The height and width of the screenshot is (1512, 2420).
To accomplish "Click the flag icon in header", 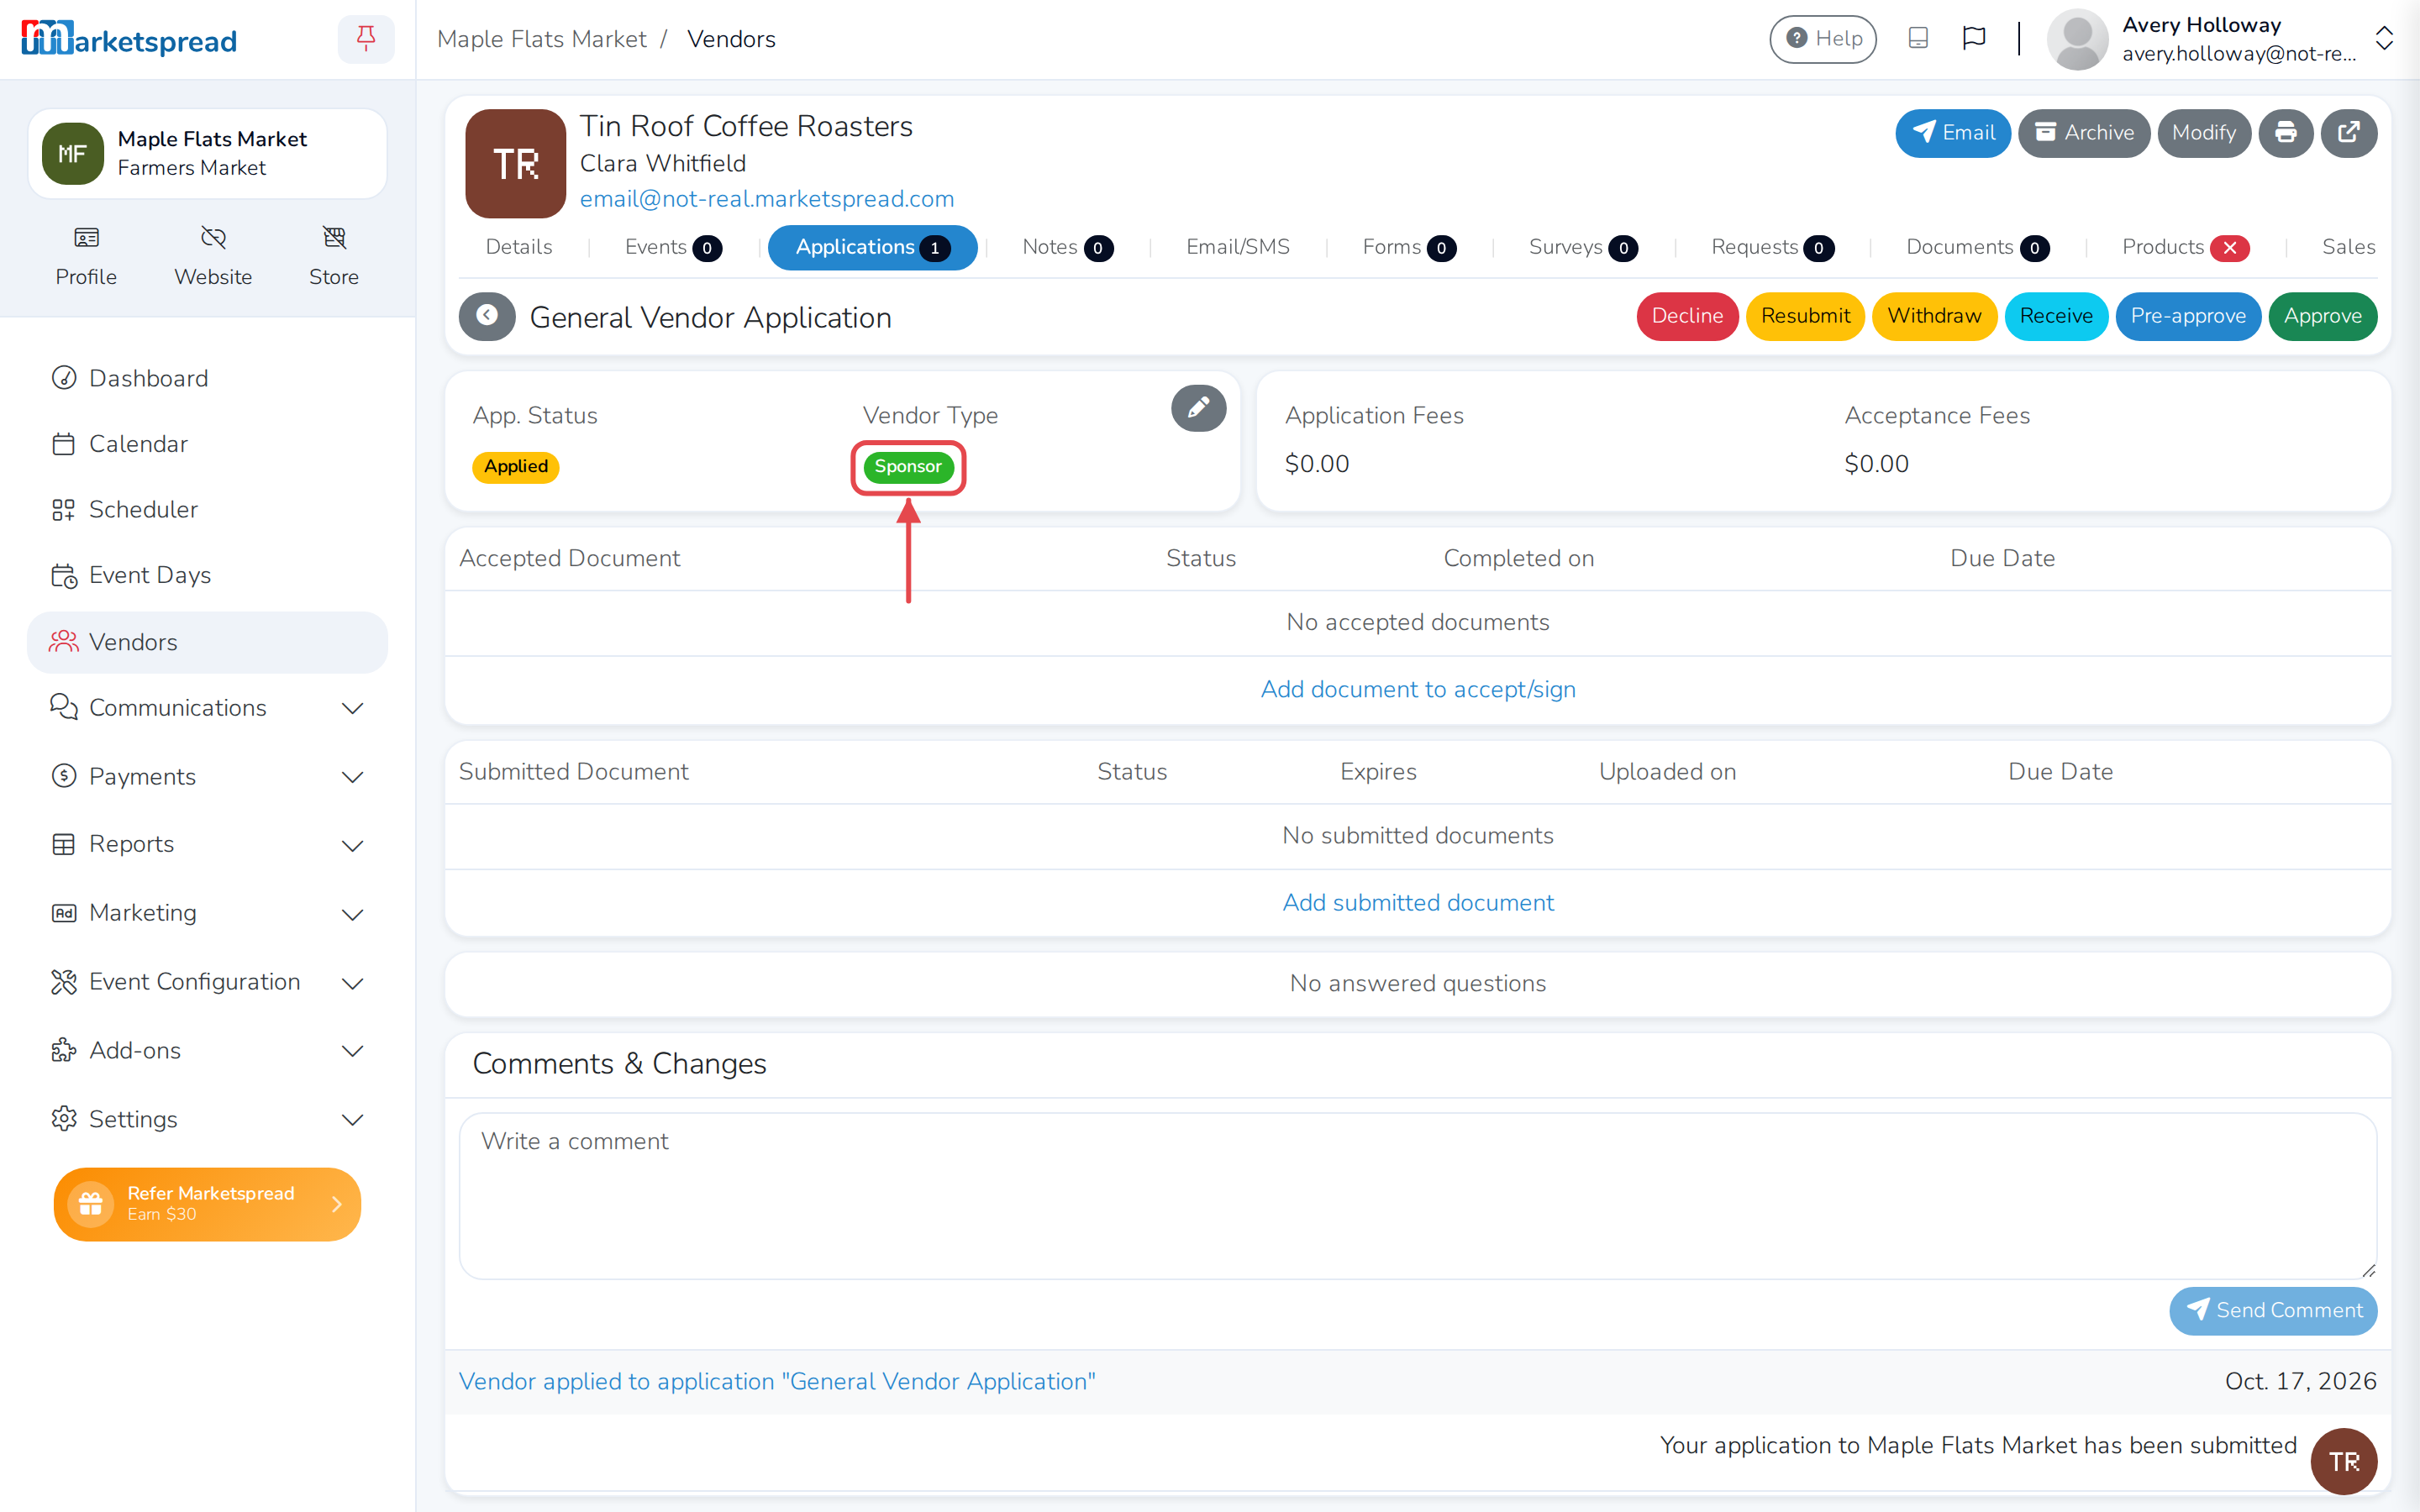I will (1974, 39).
